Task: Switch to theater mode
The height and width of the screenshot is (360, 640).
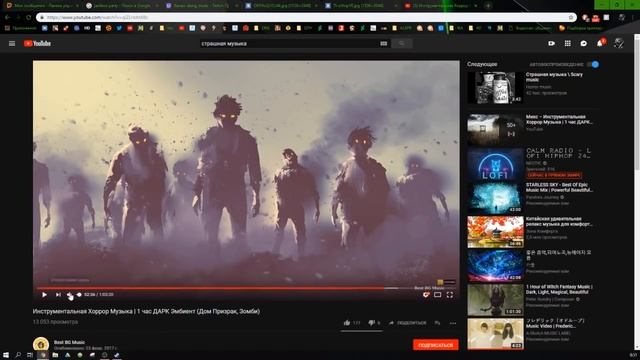Action: 438,295
